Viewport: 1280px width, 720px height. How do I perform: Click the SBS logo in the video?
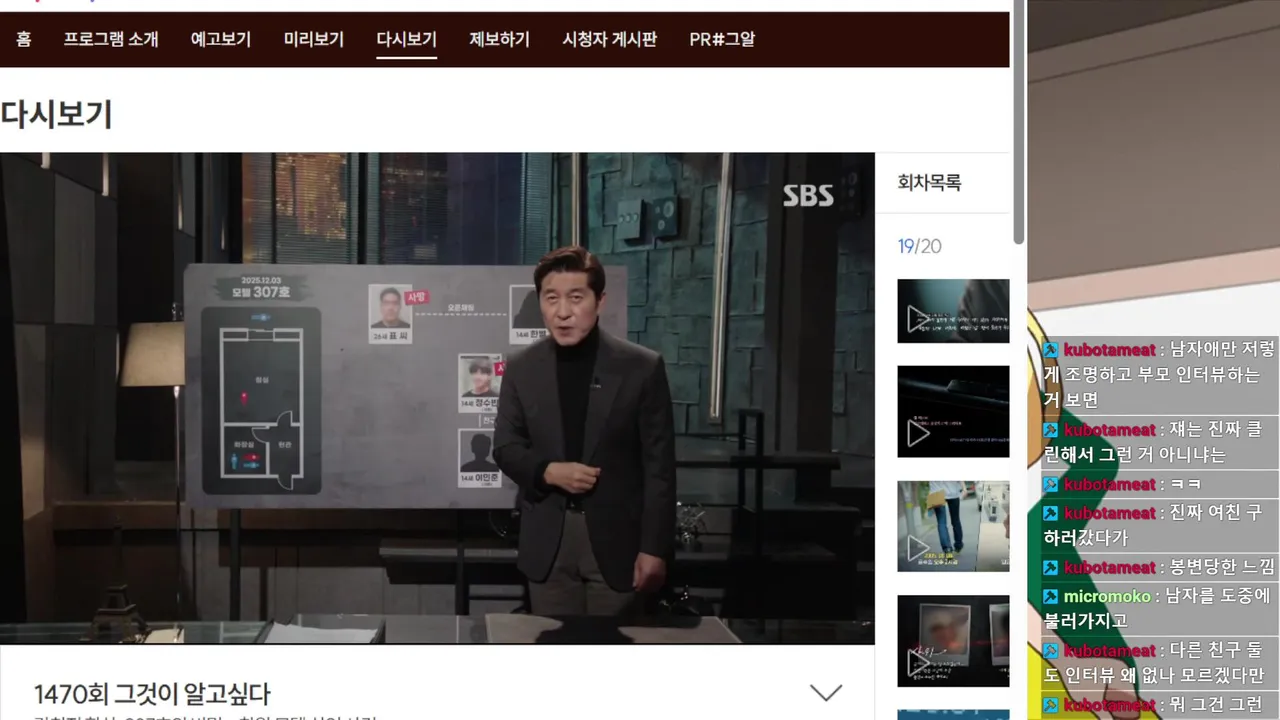click(808, 196)
